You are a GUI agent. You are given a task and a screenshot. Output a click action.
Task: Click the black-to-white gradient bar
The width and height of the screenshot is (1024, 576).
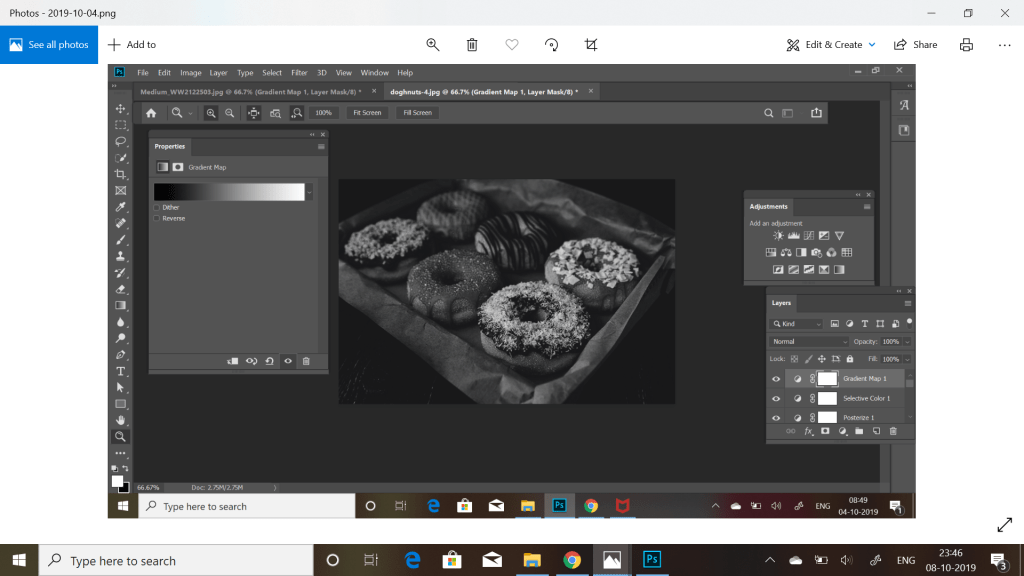pyautogui.click(x=229, y=192)
